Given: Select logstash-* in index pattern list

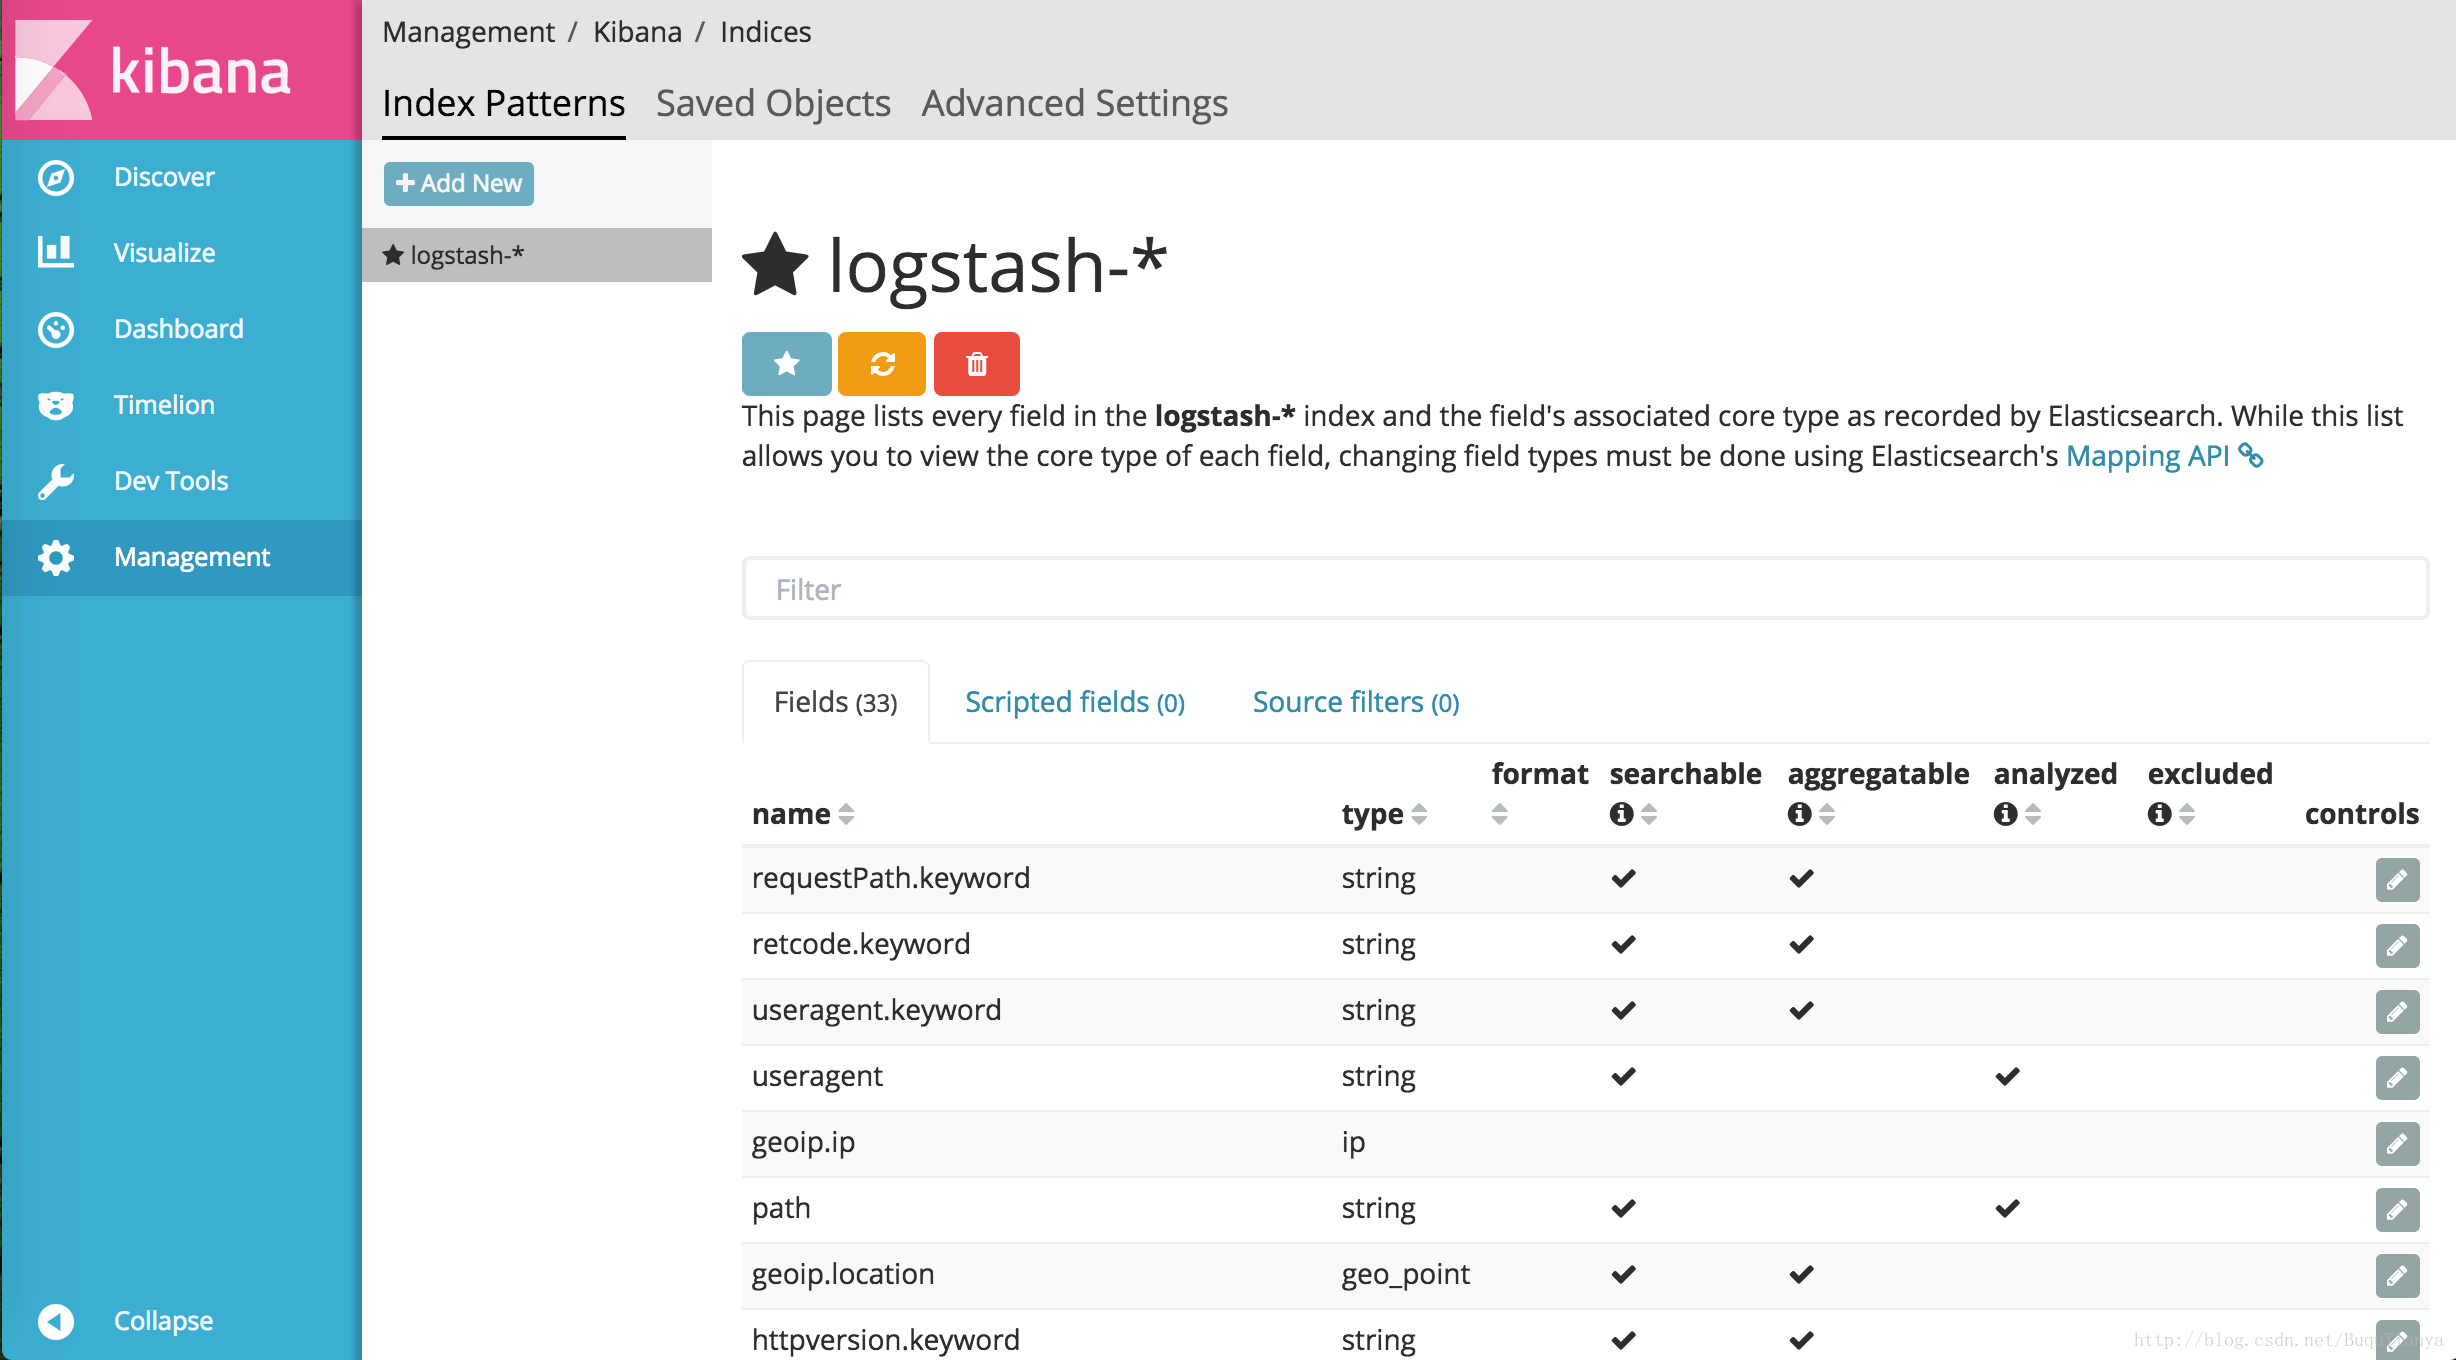Looking at the screenshot, I should coord(537,255).
